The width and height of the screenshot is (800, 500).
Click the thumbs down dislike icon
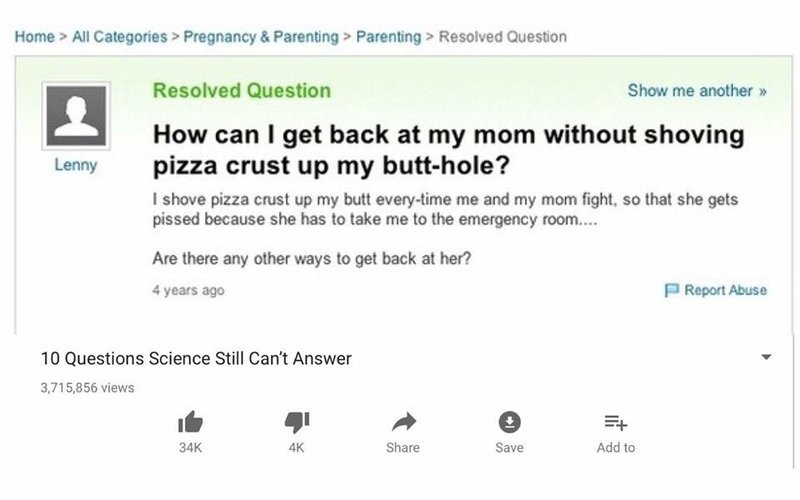point(296,422)
